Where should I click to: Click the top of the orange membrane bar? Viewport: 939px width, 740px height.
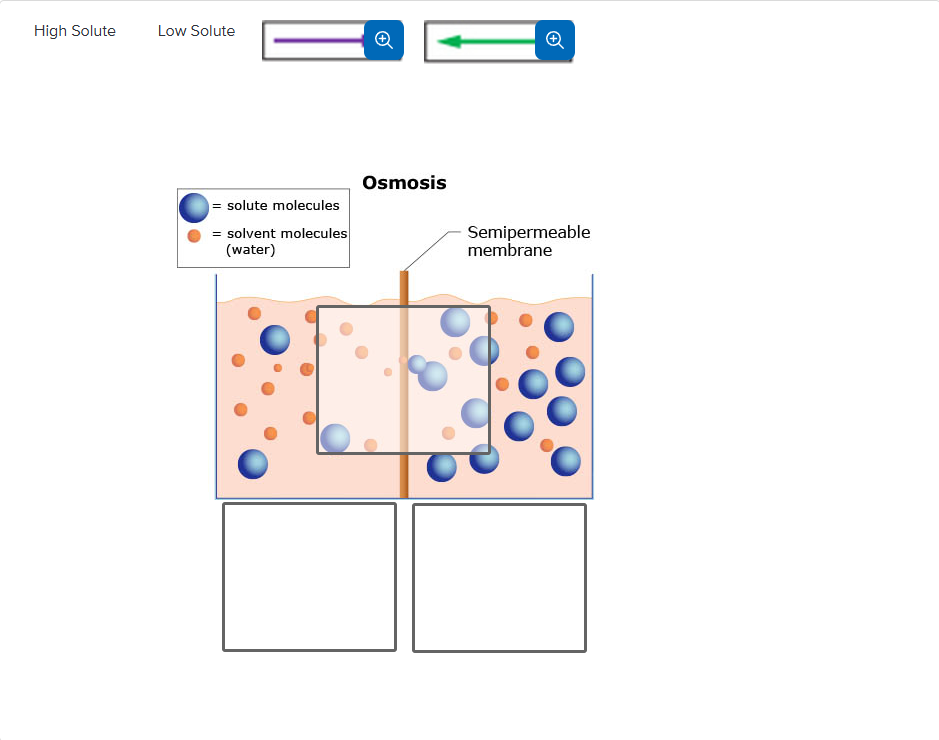(404, 276)
